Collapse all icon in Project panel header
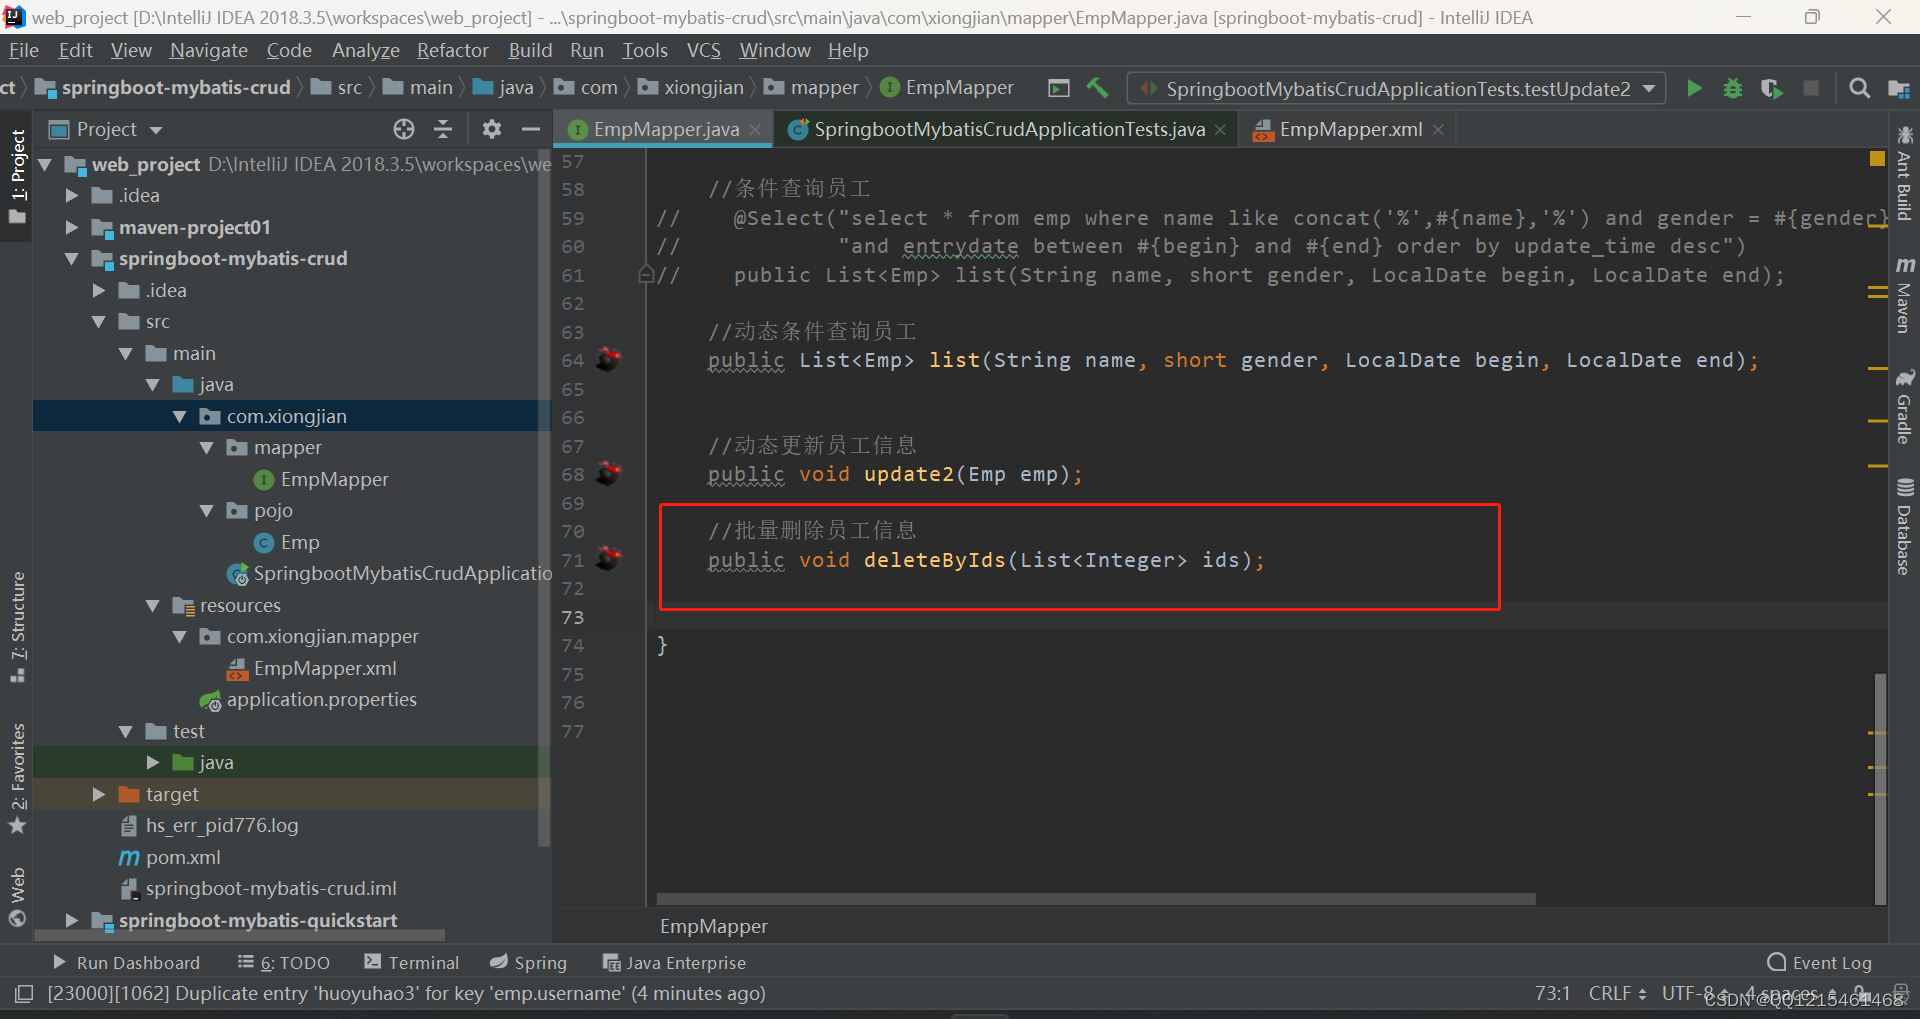1920x1019 pixels. tap(443, 129)
